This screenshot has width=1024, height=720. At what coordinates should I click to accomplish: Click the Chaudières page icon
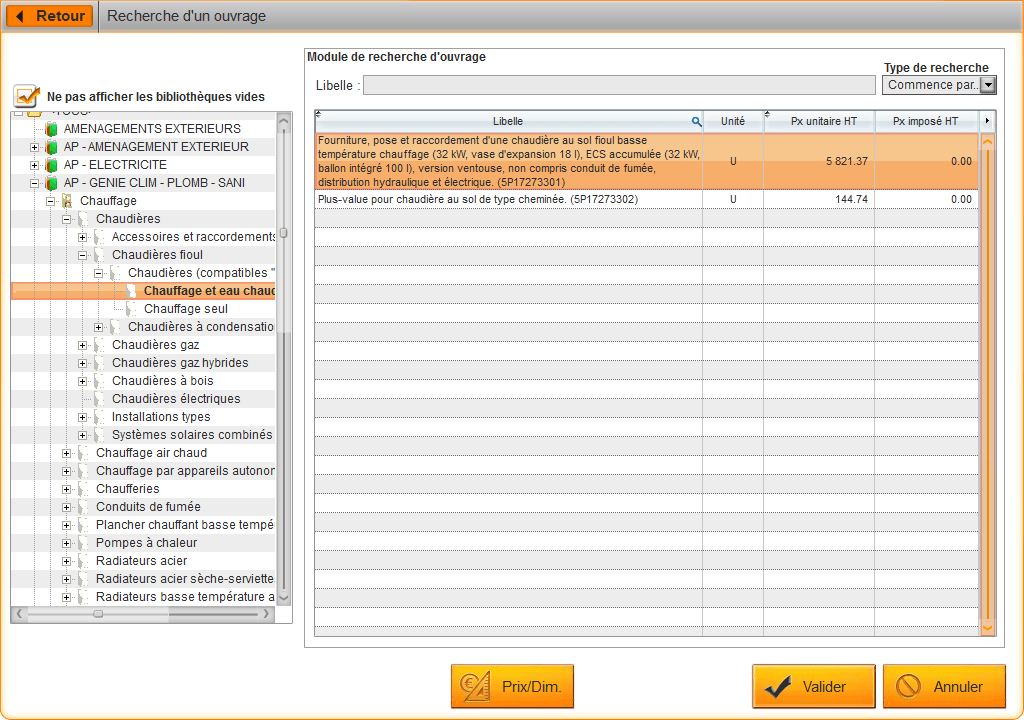pos(83,219)
